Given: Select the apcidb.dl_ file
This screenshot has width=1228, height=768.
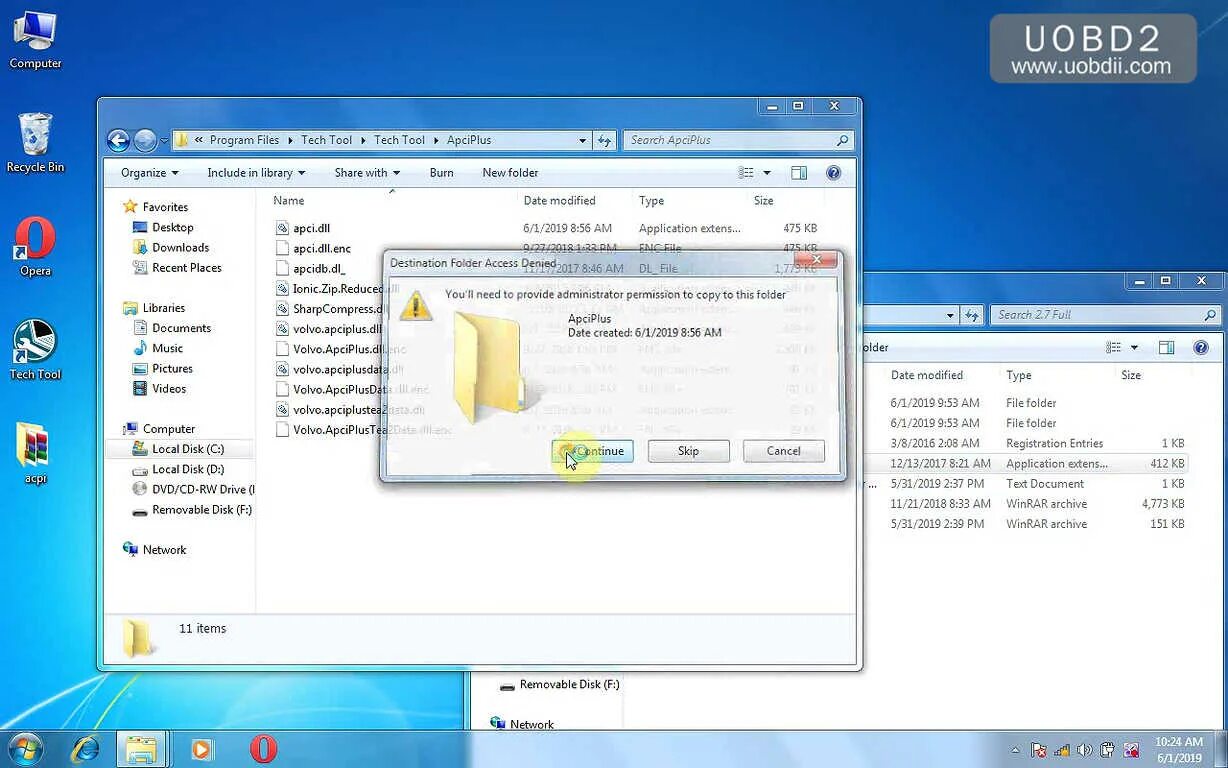Looking at the screenshot, I should 319,269.
